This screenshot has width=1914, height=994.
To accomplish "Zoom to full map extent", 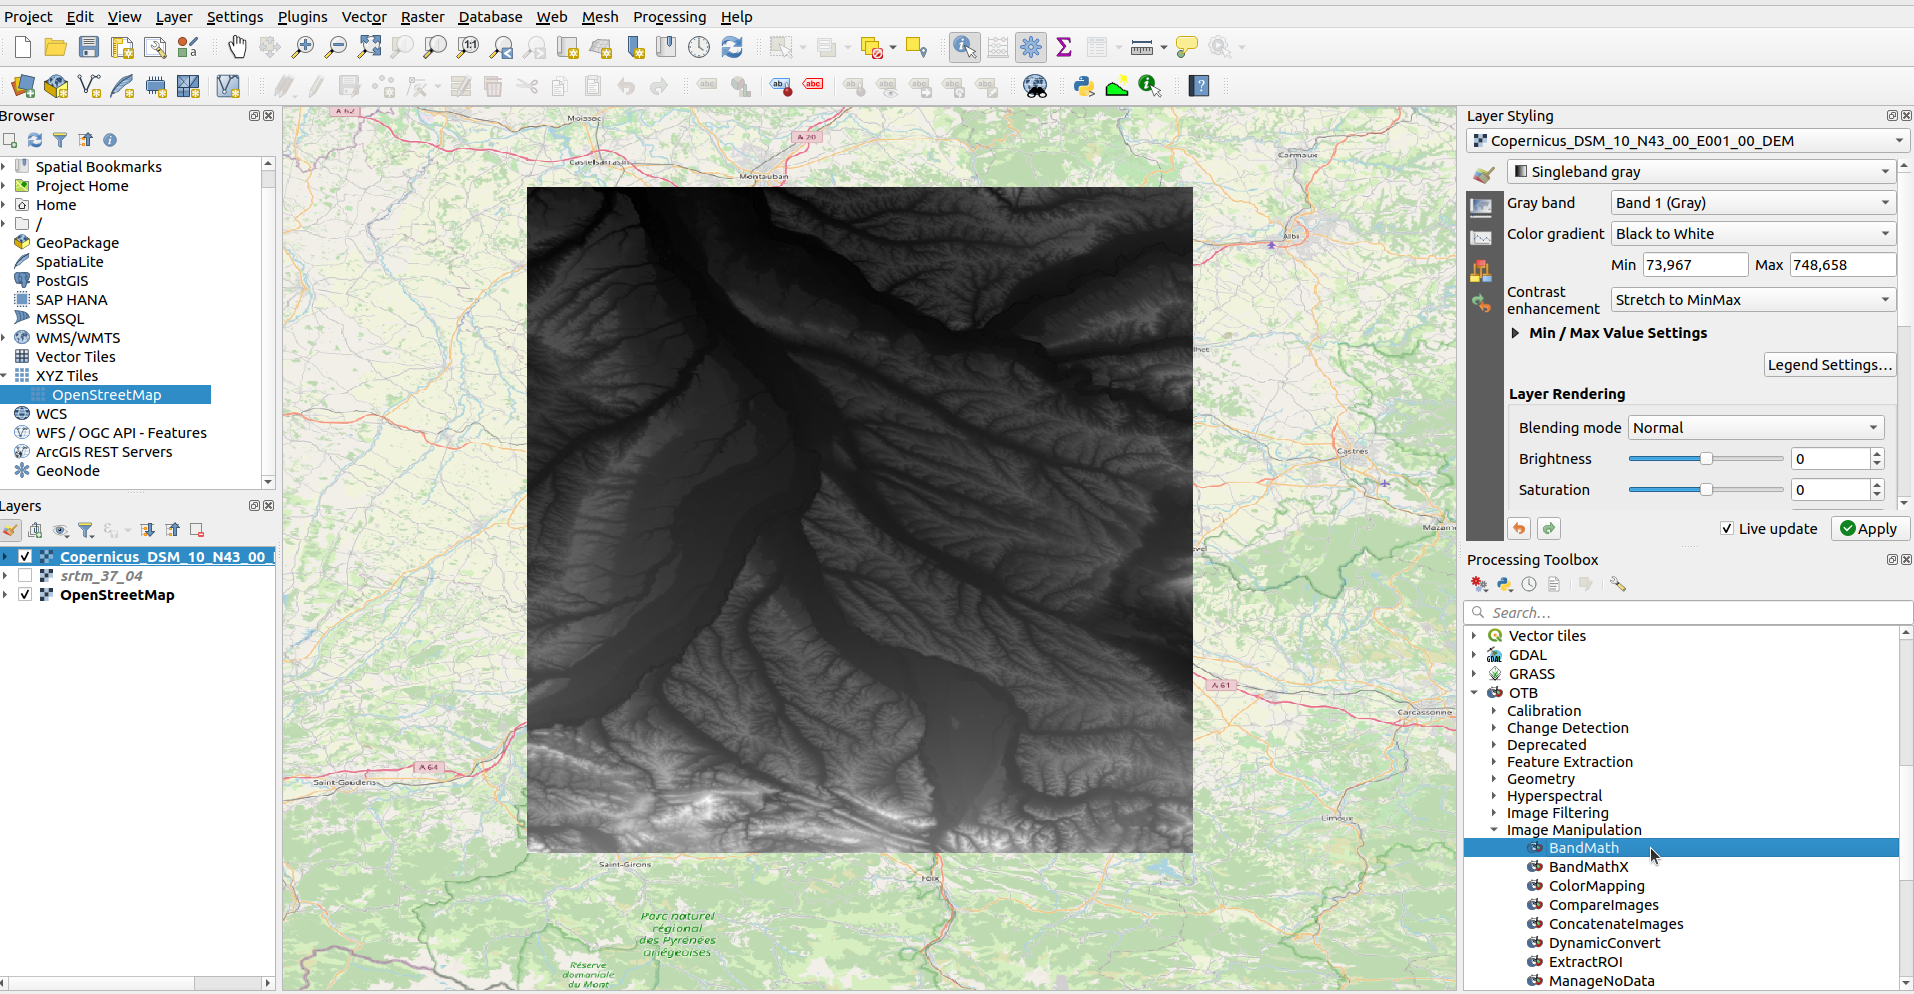I will 369,47.
